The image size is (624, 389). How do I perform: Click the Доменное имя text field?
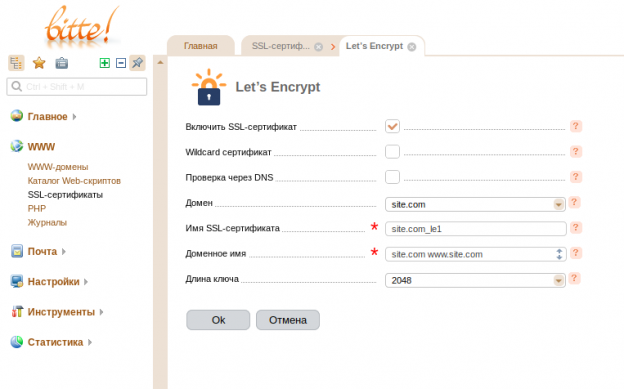tap(476, 254)
